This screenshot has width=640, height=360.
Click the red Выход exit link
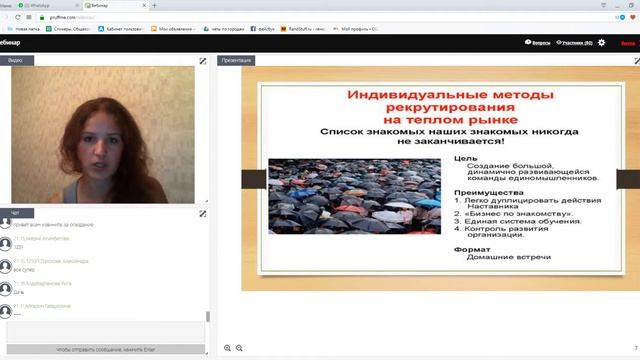point(628,43)
